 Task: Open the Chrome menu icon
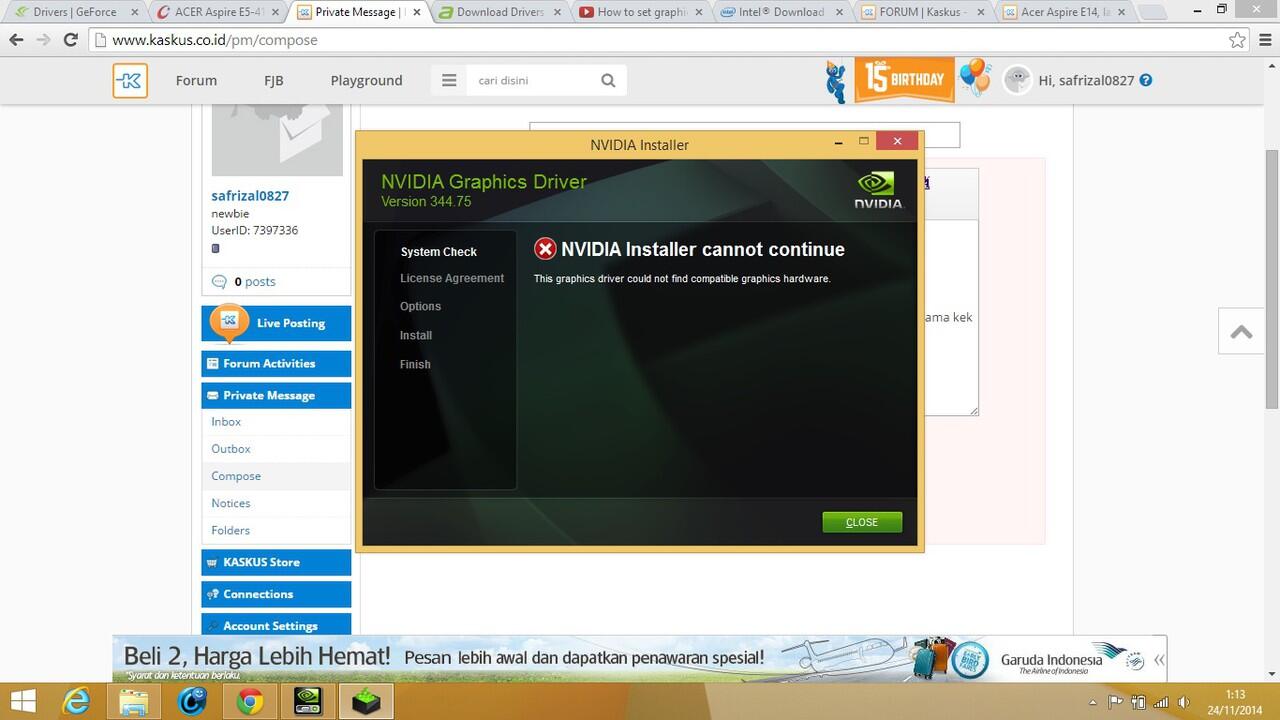coord(1264,40)
